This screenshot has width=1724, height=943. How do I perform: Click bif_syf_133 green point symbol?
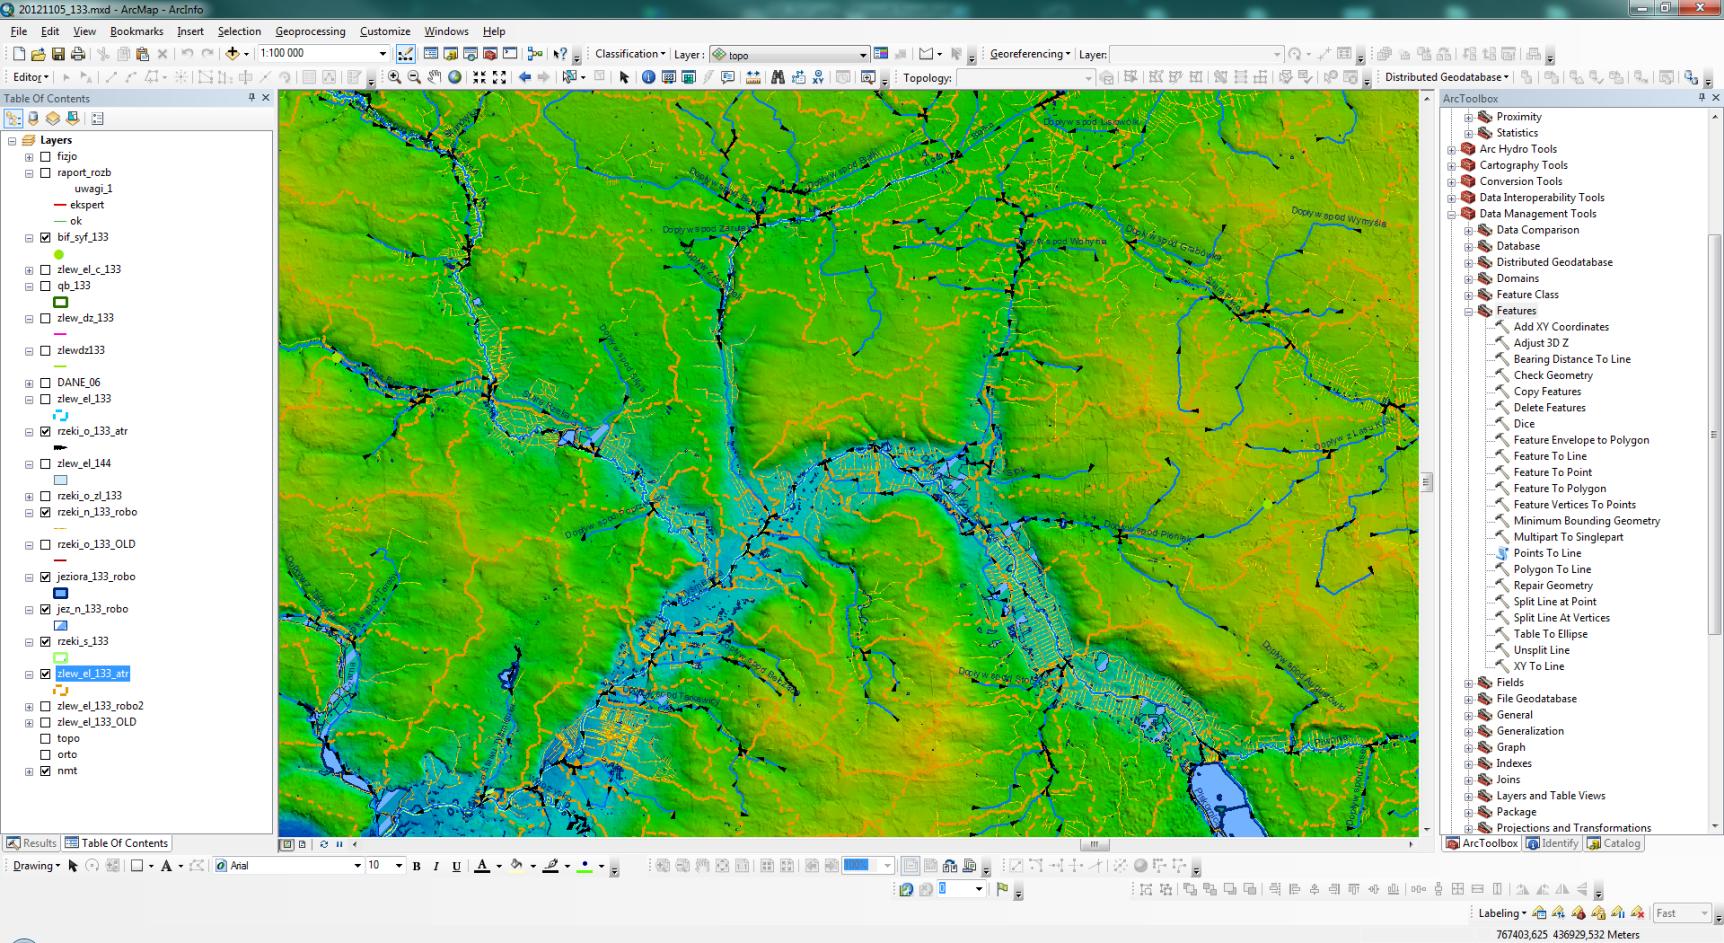(59, 254)
